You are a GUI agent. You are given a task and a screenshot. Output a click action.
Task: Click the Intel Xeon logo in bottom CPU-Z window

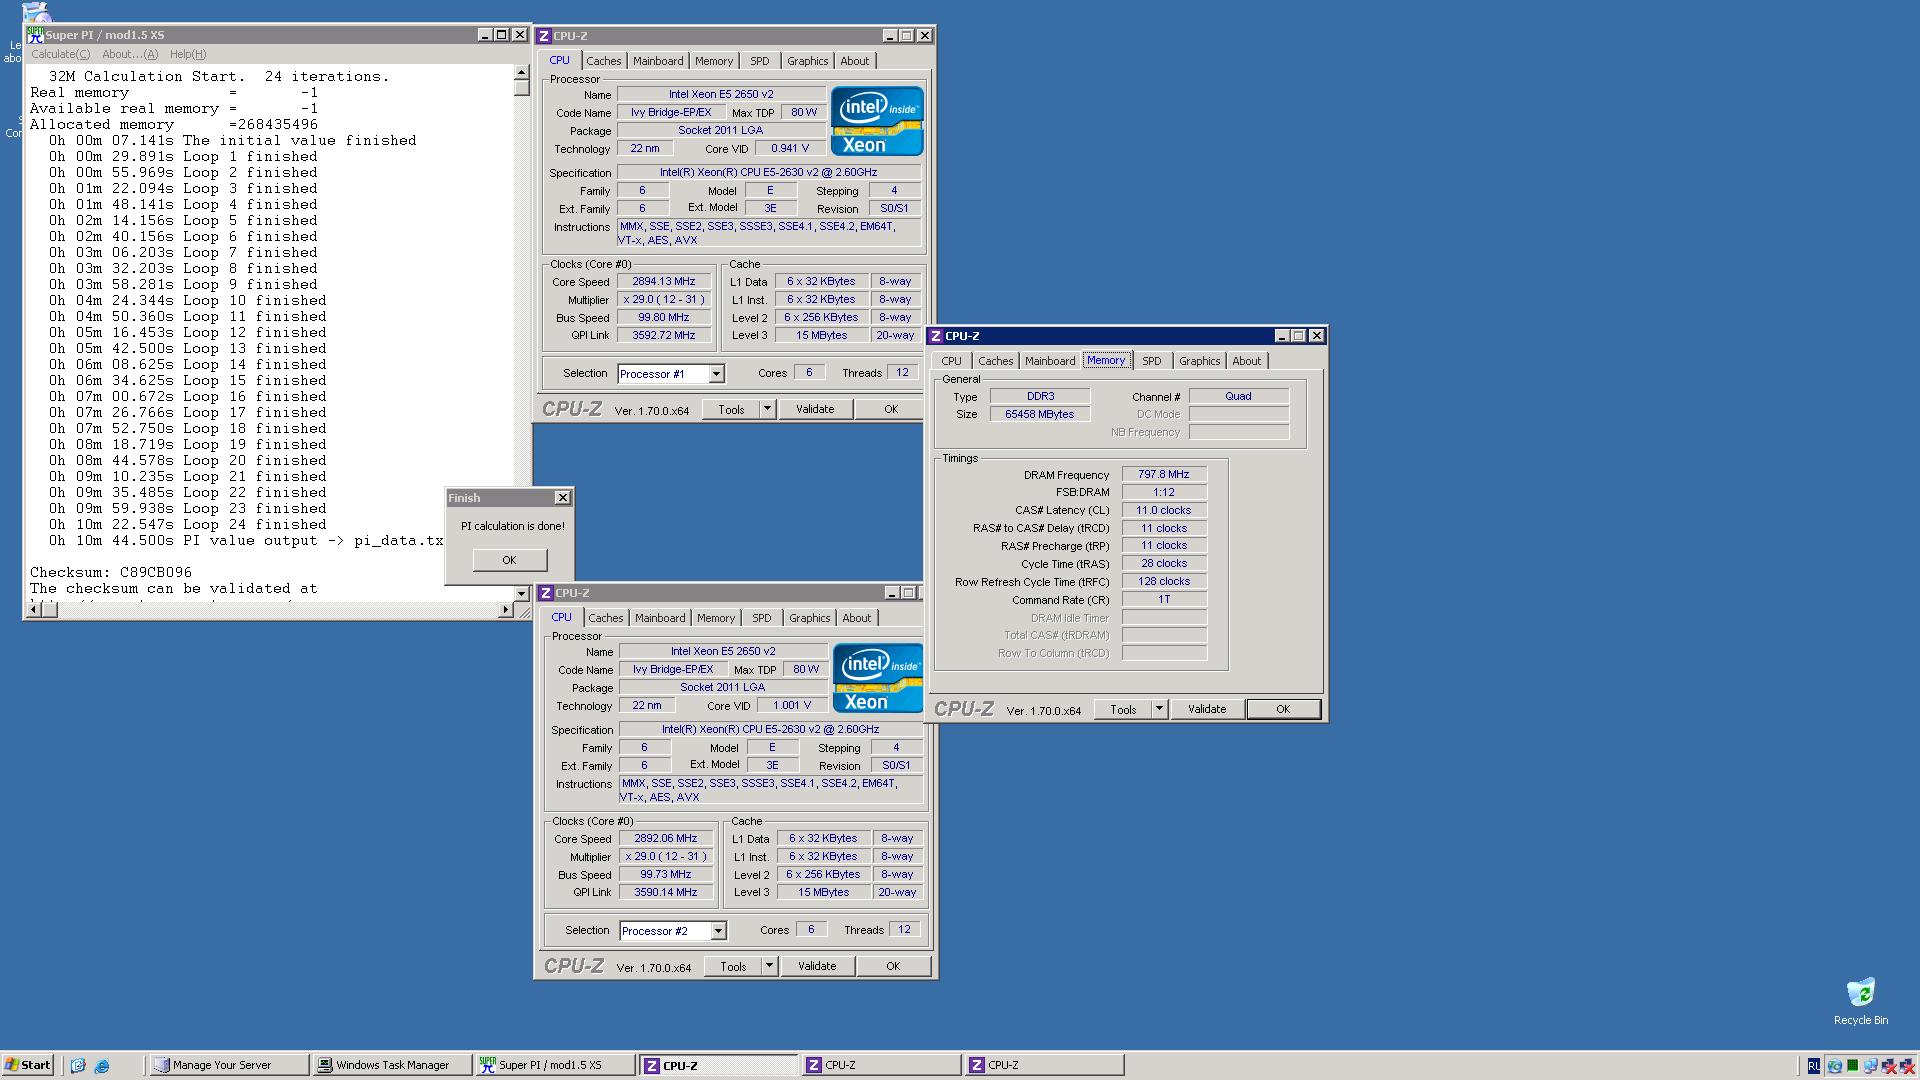click(x=879, y=678)
